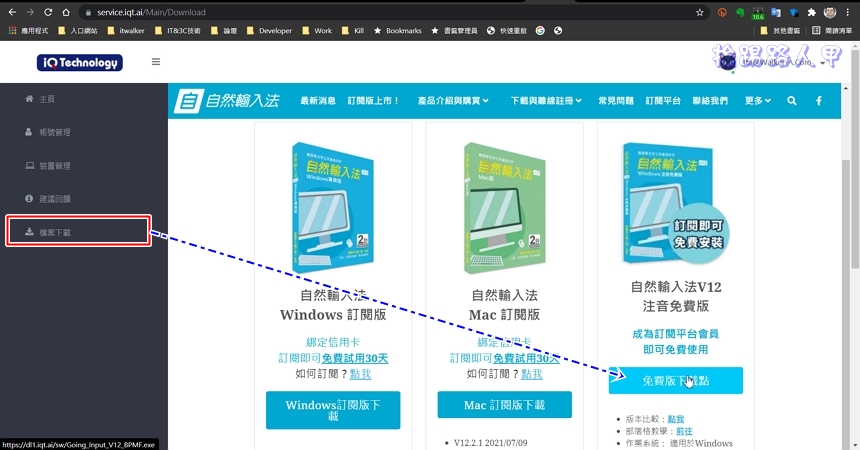
Task: Open the Facebook icon in navbar
Action: click(818, 100)
